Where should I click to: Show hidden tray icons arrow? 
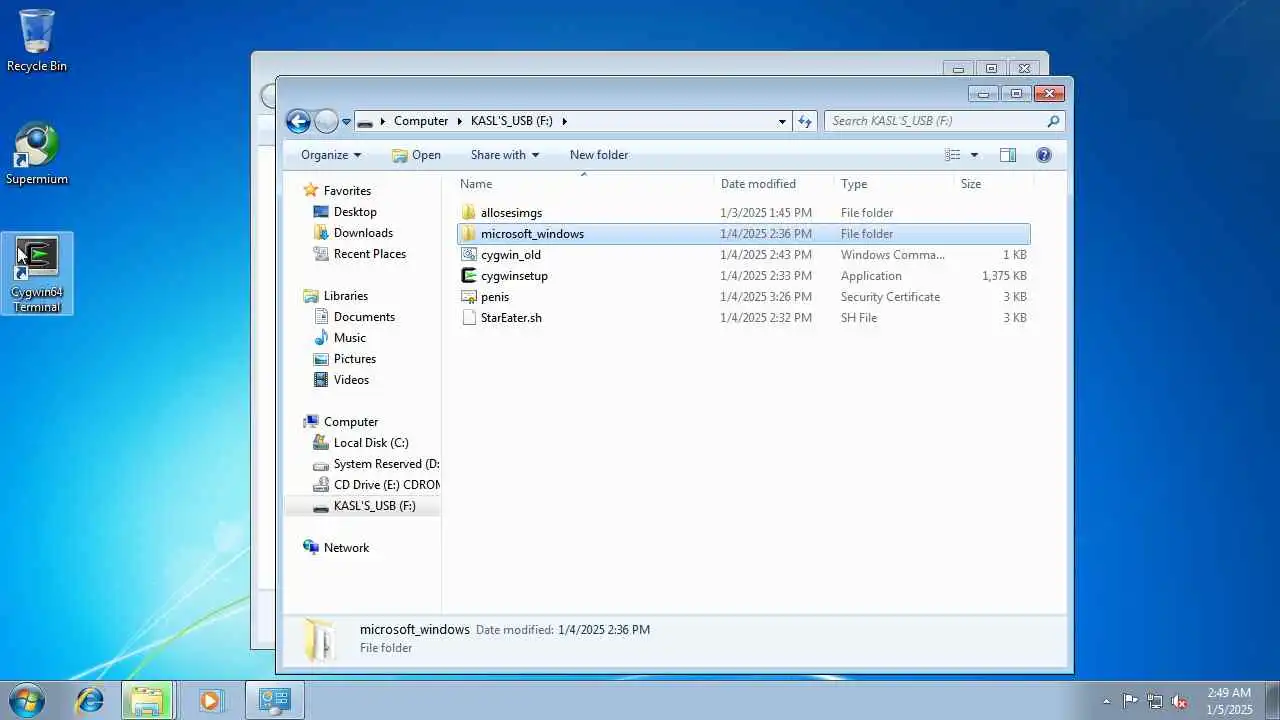click(x=1106, y=701)
